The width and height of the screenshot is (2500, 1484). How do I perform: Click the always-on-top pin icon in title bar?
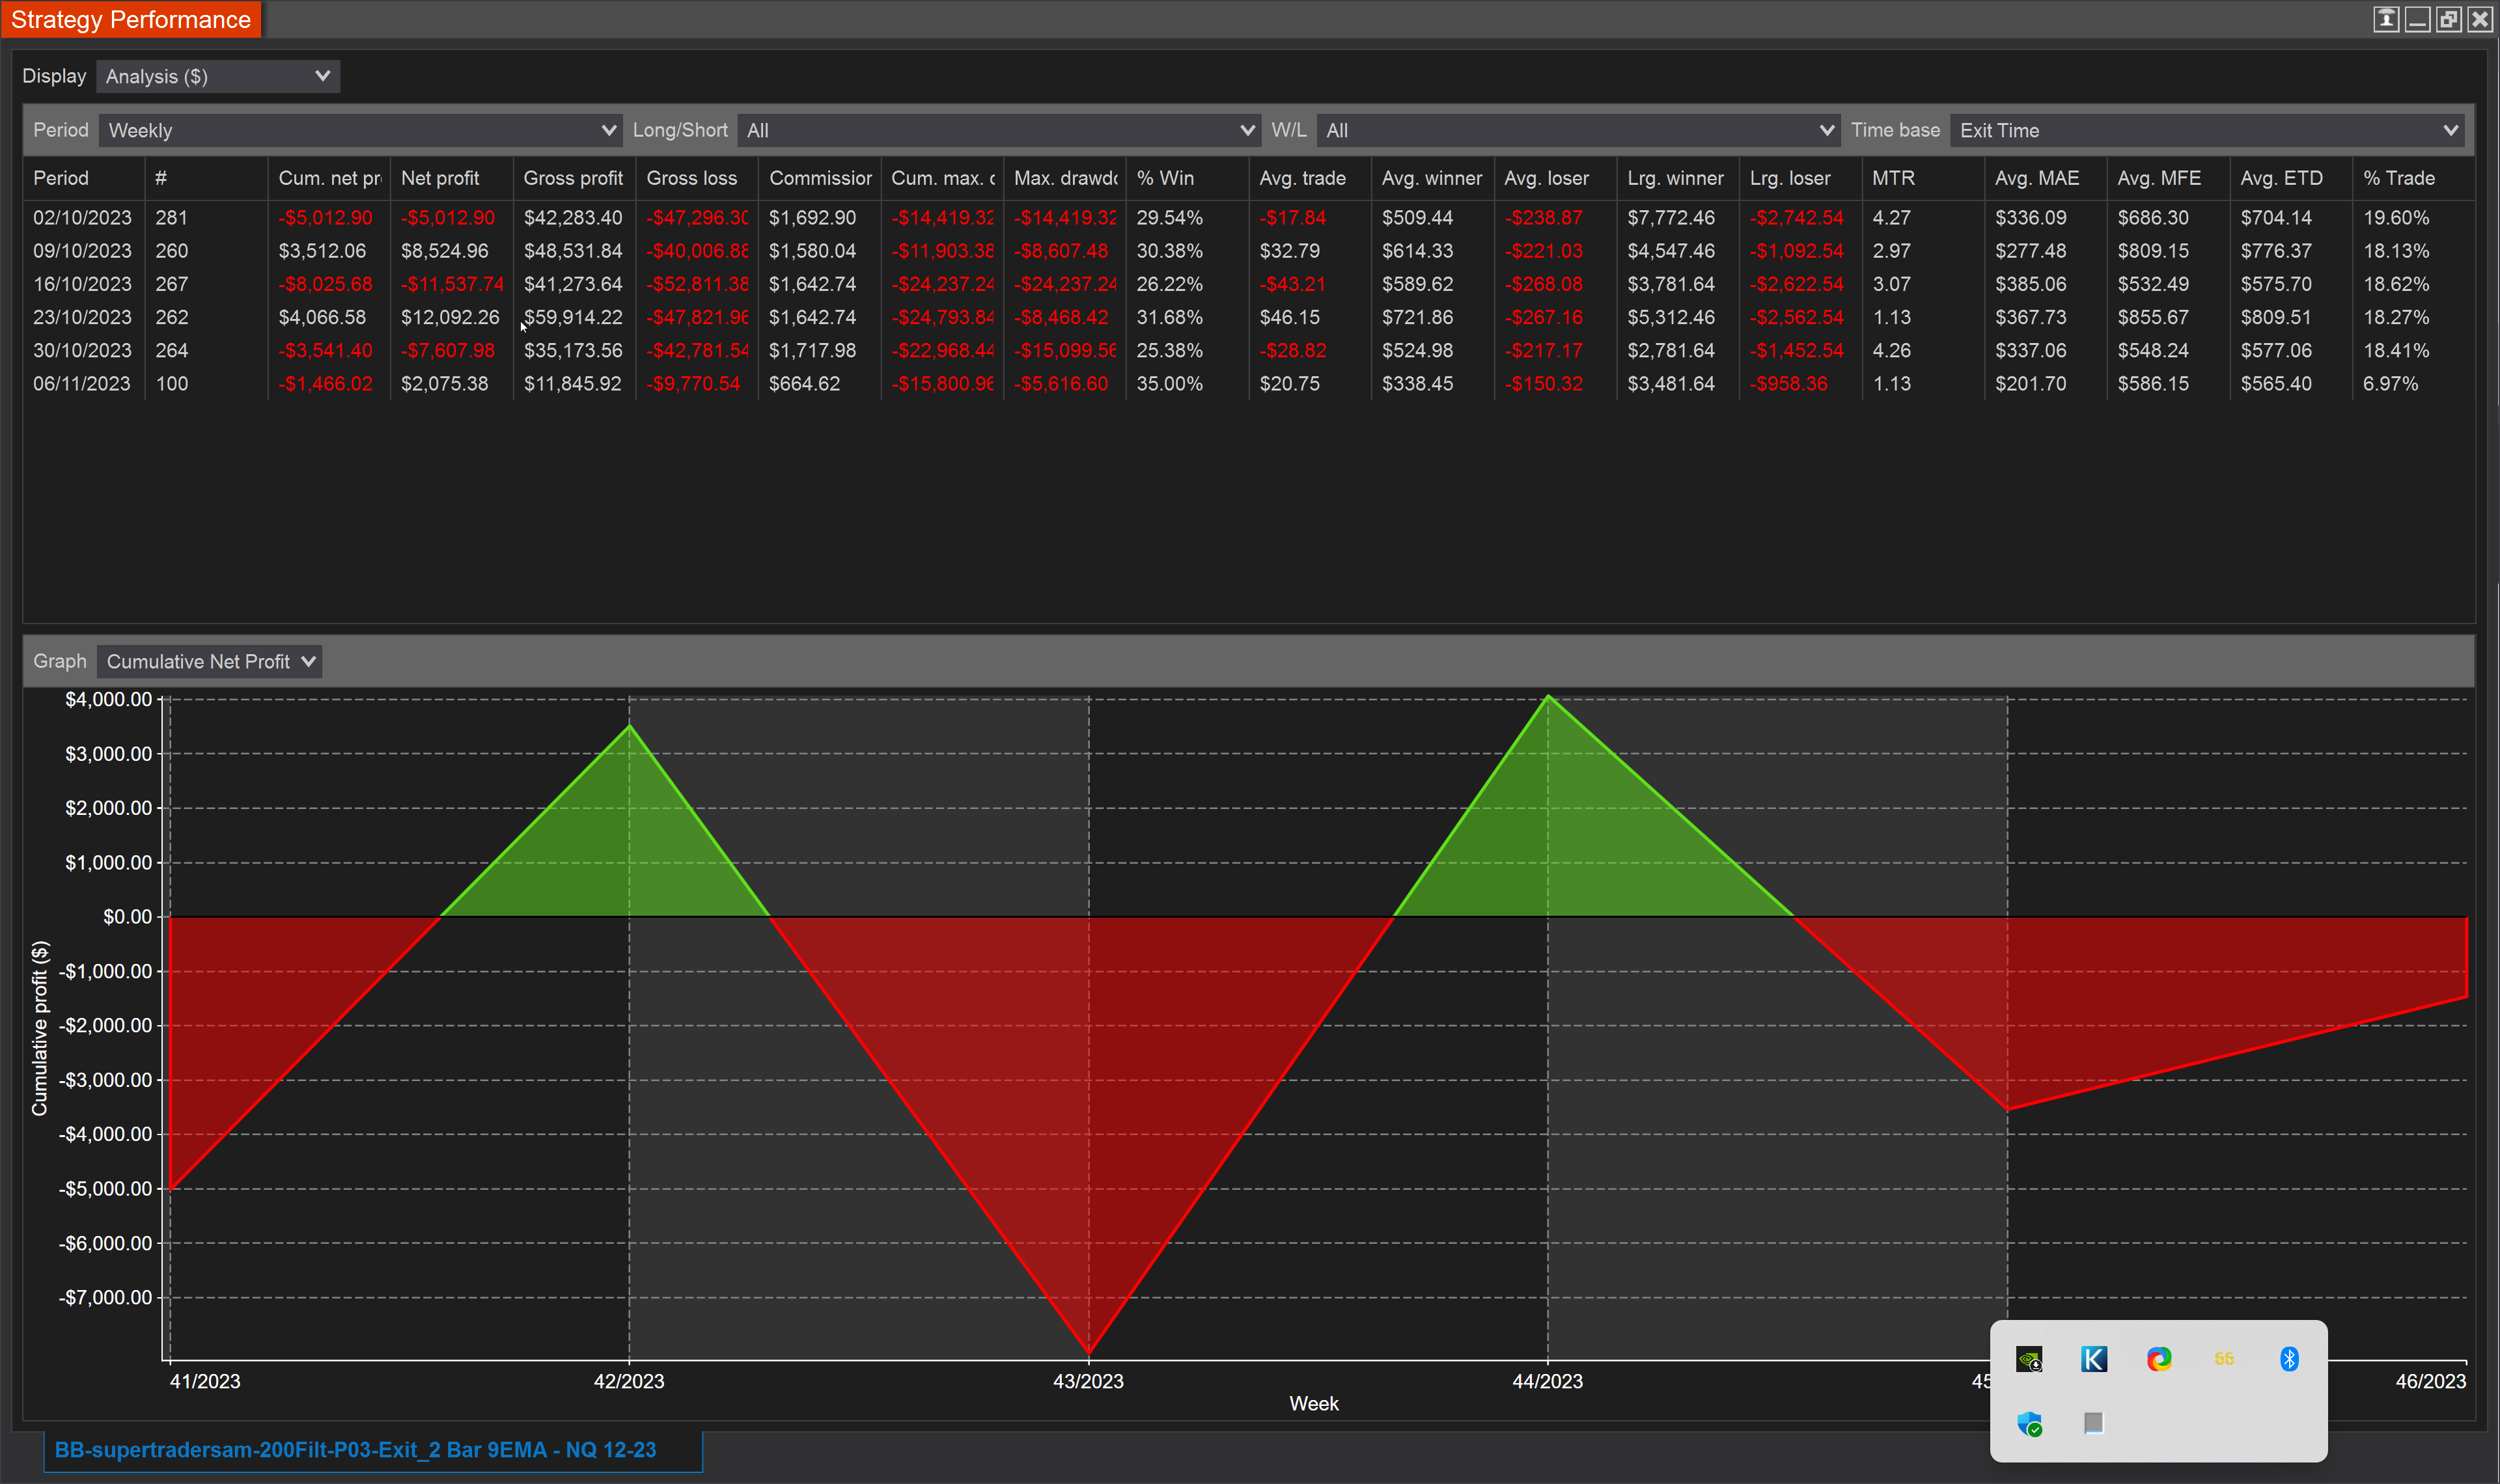(x=2386, y=19)
